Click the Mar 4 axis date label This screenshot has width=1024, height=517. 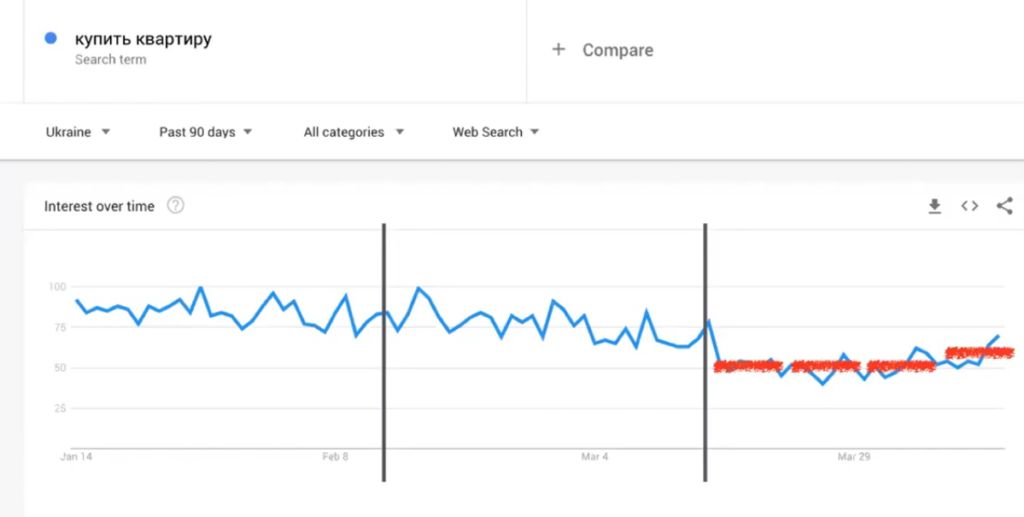tap(594, 457)
